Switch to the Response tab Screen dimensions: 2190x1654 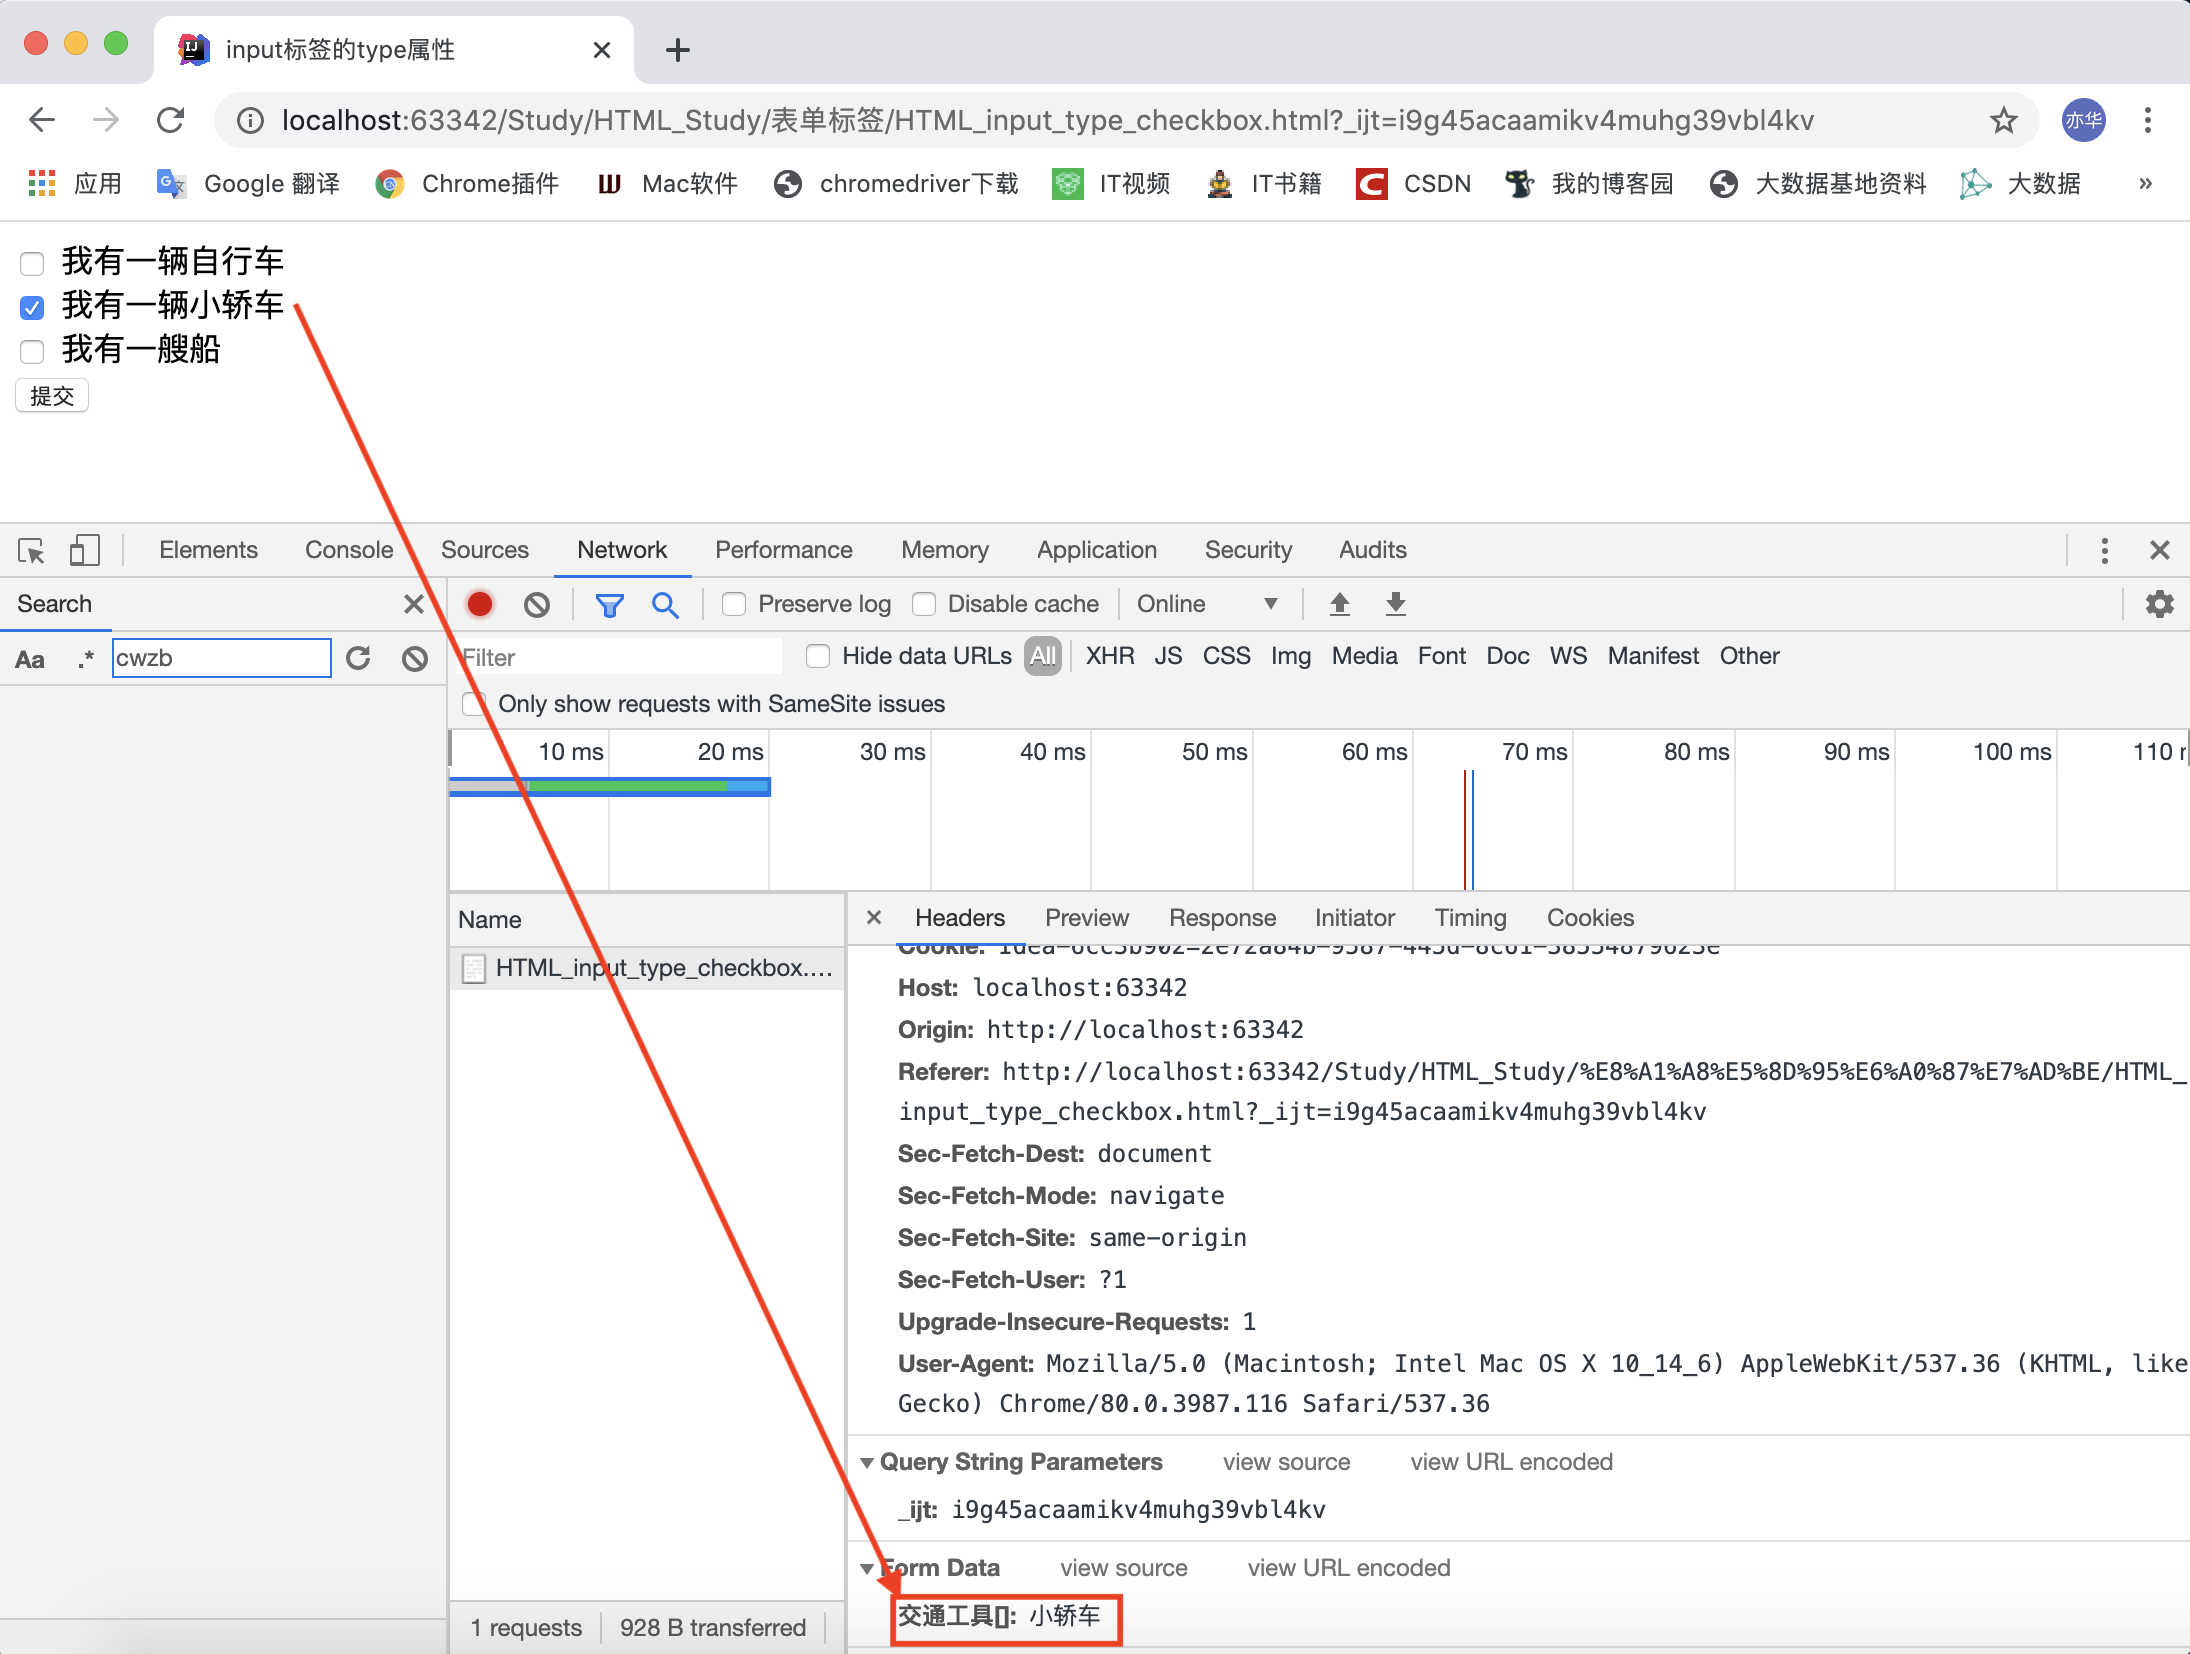[1222, 918]
